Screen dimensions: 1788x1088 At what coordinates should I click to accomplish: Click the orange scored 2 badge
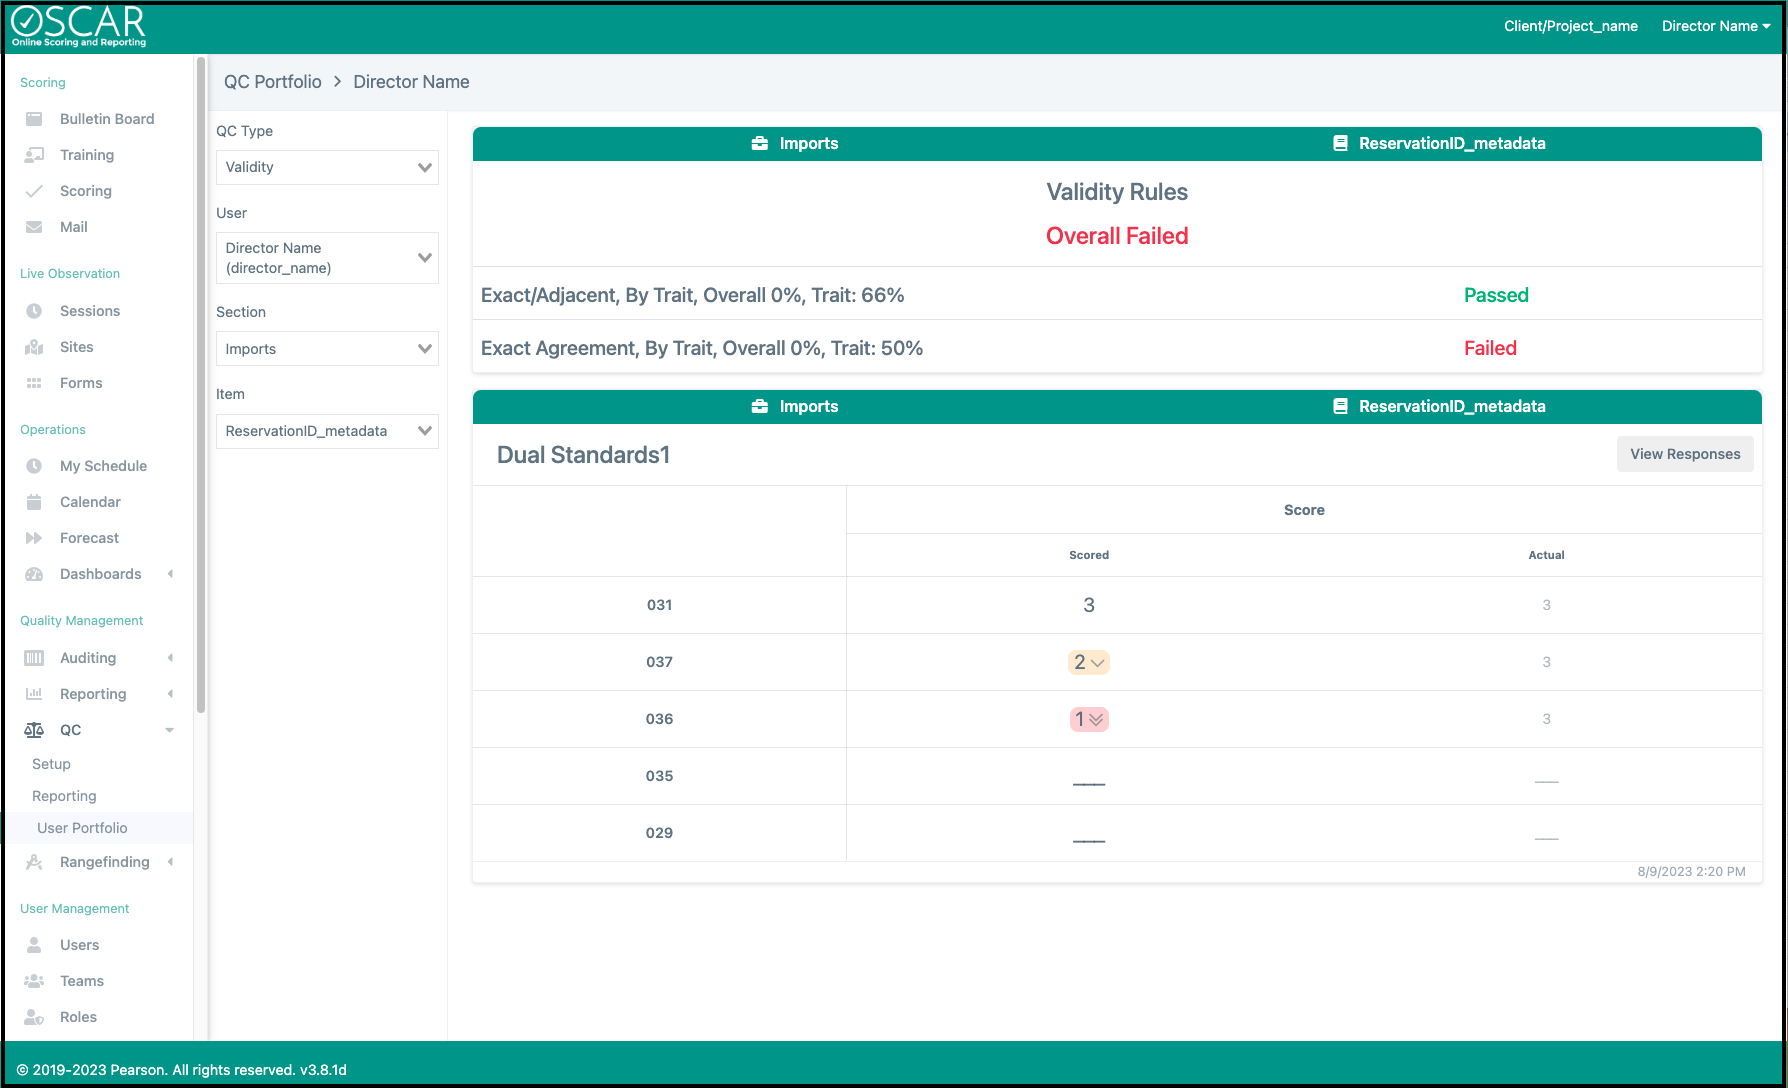[1088, 662]
